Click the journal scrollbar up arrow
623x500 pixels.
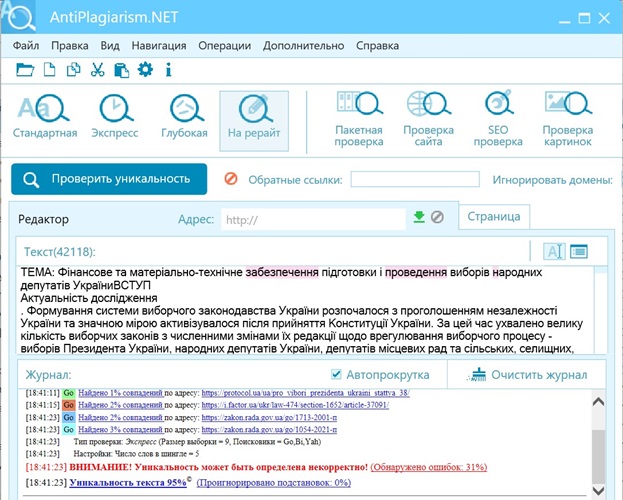point(598,401)
